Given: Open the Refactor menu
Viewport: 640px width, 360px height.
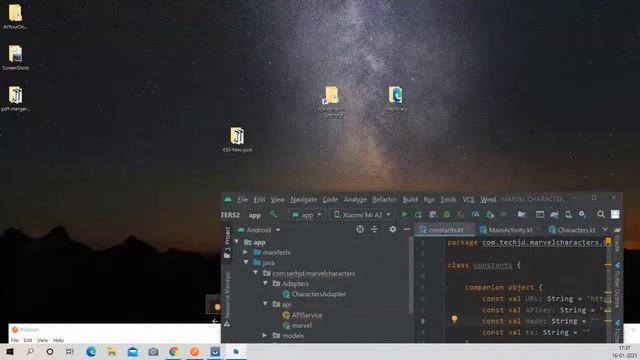Looking at the screenshot, I should [384, 199].
